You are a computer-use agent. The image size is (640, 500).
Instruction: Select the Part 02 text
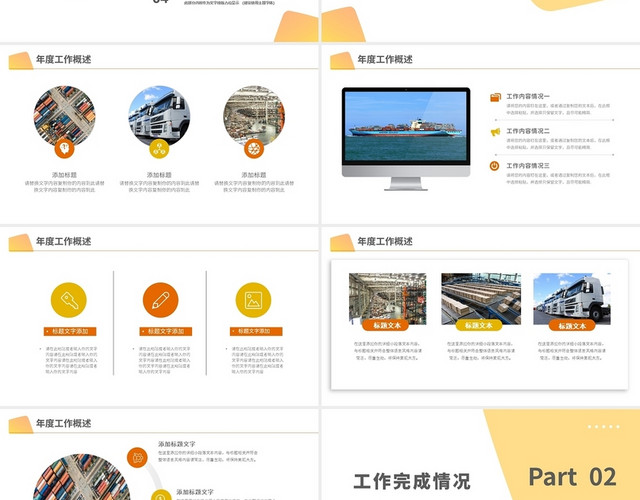(572, 477)
